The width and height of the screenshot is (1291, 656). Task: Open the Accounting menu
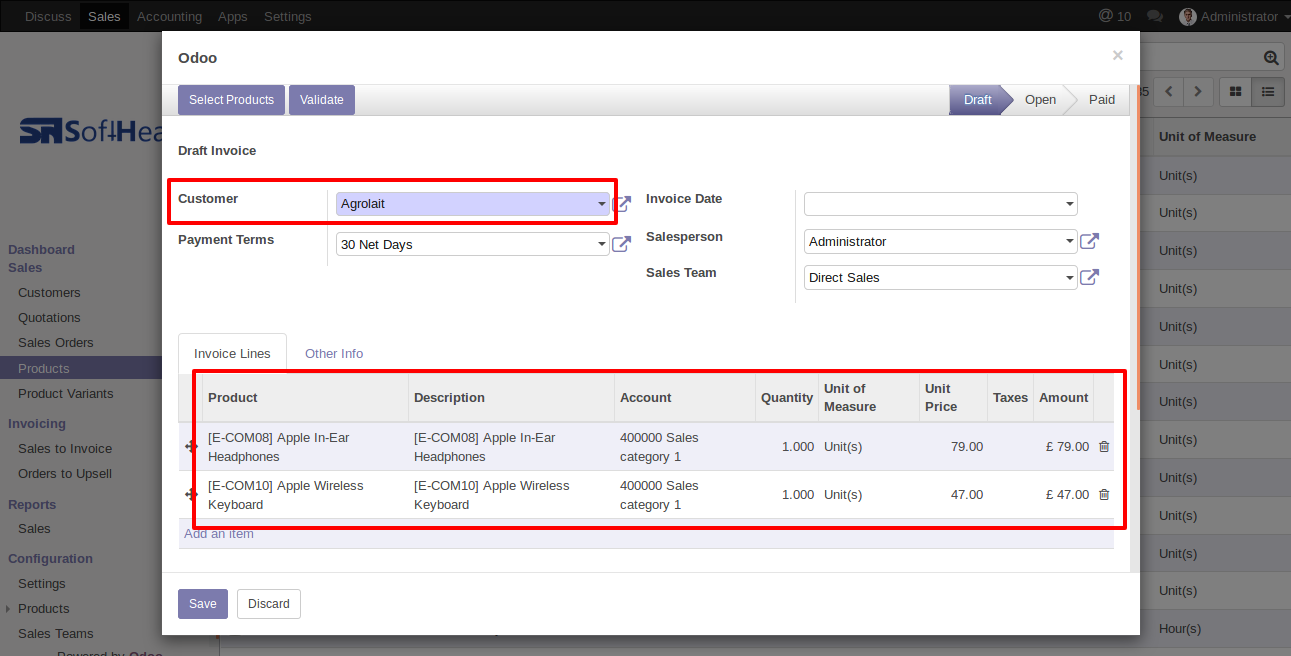coord(169,16)
